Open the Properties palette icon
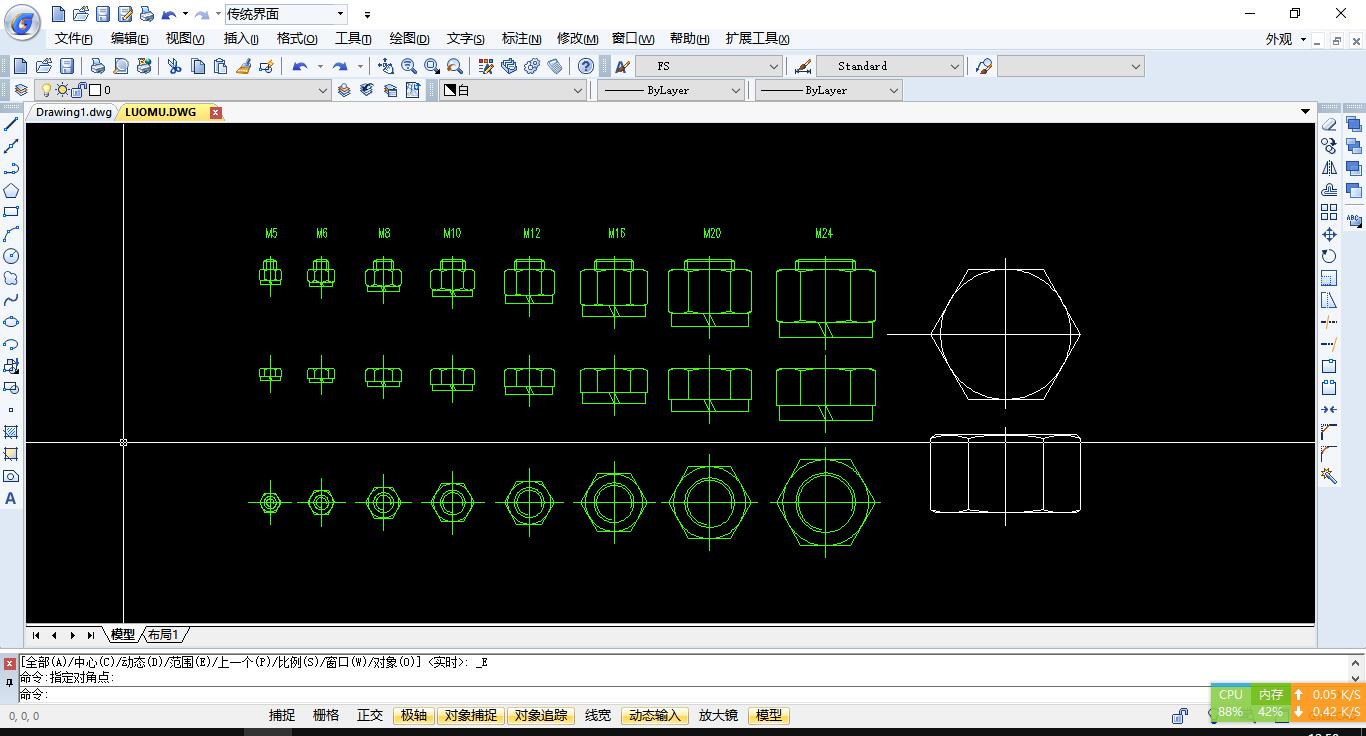 pos(486,66)
